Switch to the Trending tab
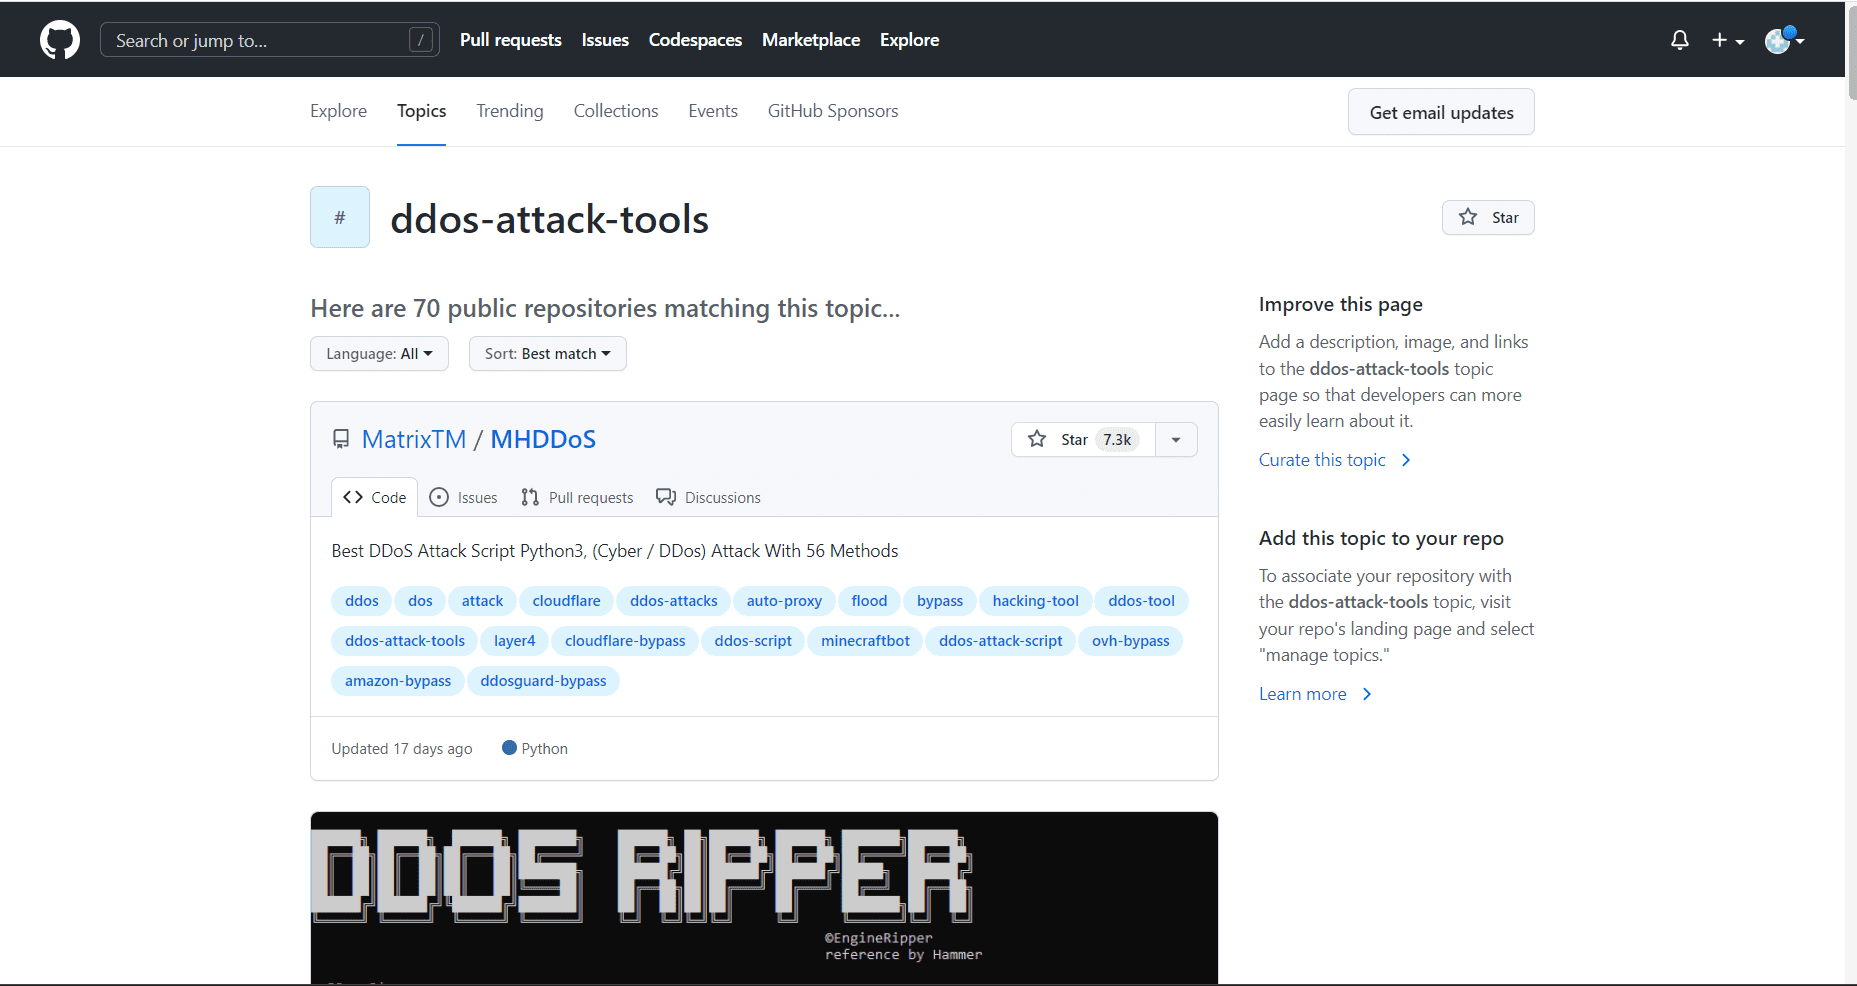This screenshot has width=1857, height=986. tap(509, 111)
